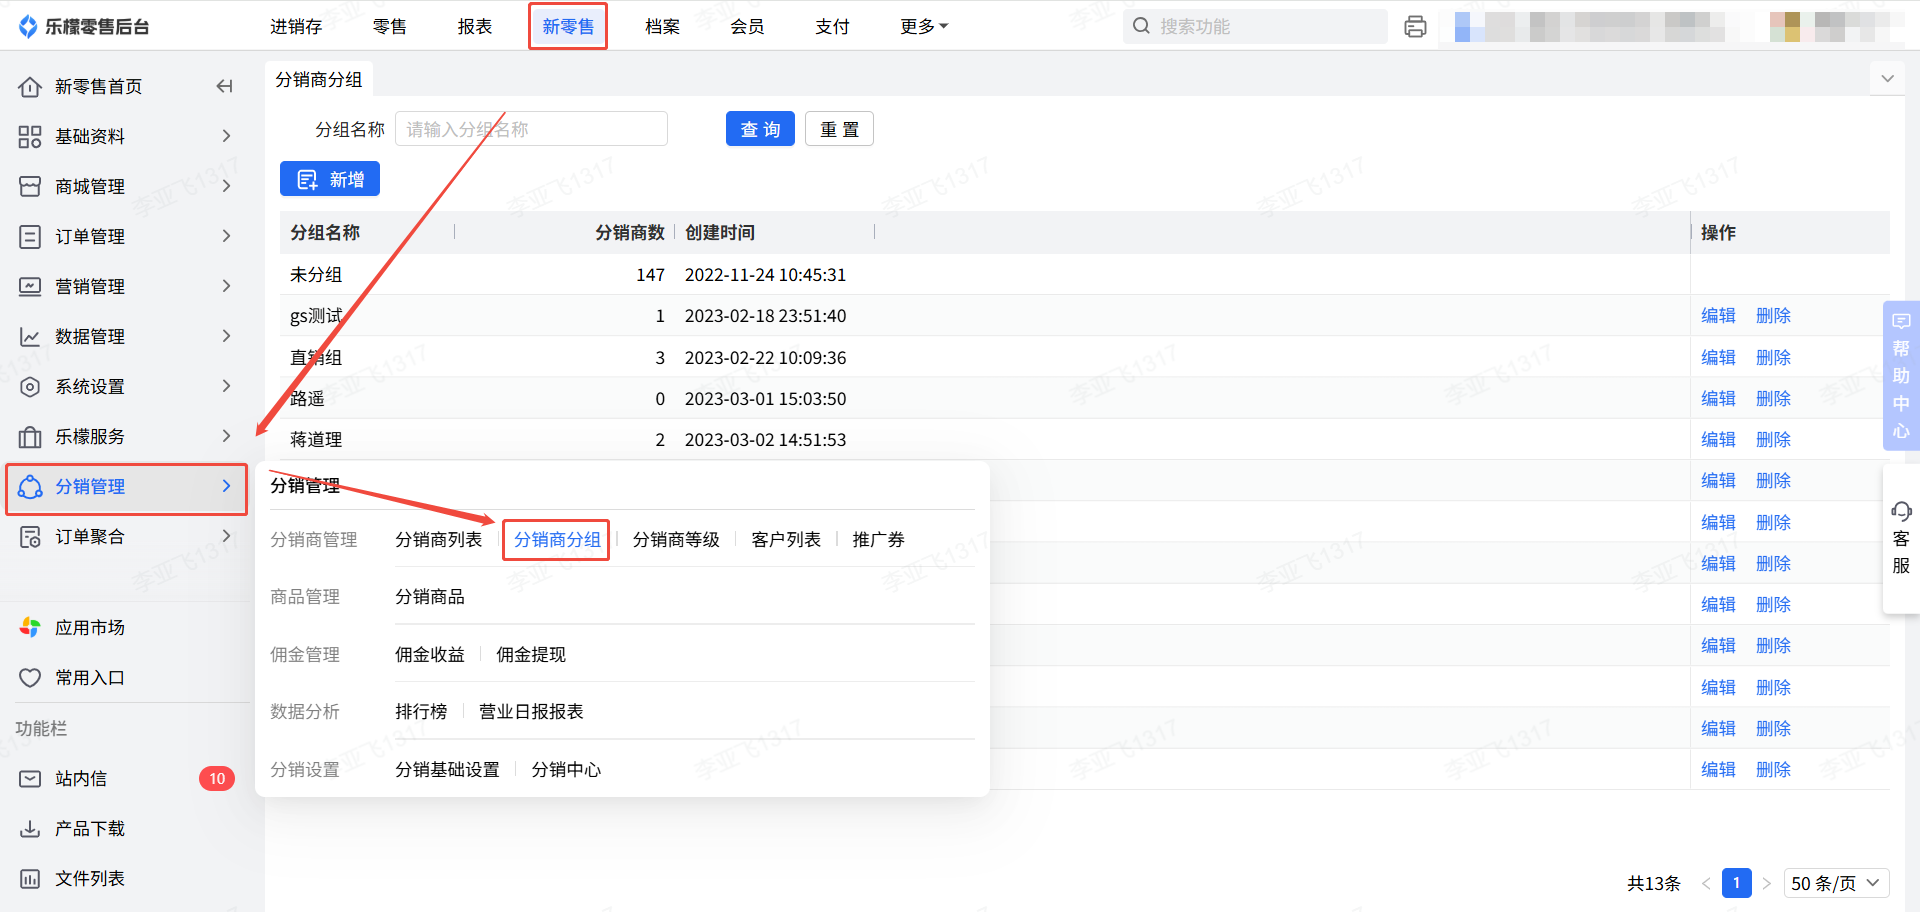Expand the 营销管理 submenu chevron
1920x912 pixels.
pos(226,286)
